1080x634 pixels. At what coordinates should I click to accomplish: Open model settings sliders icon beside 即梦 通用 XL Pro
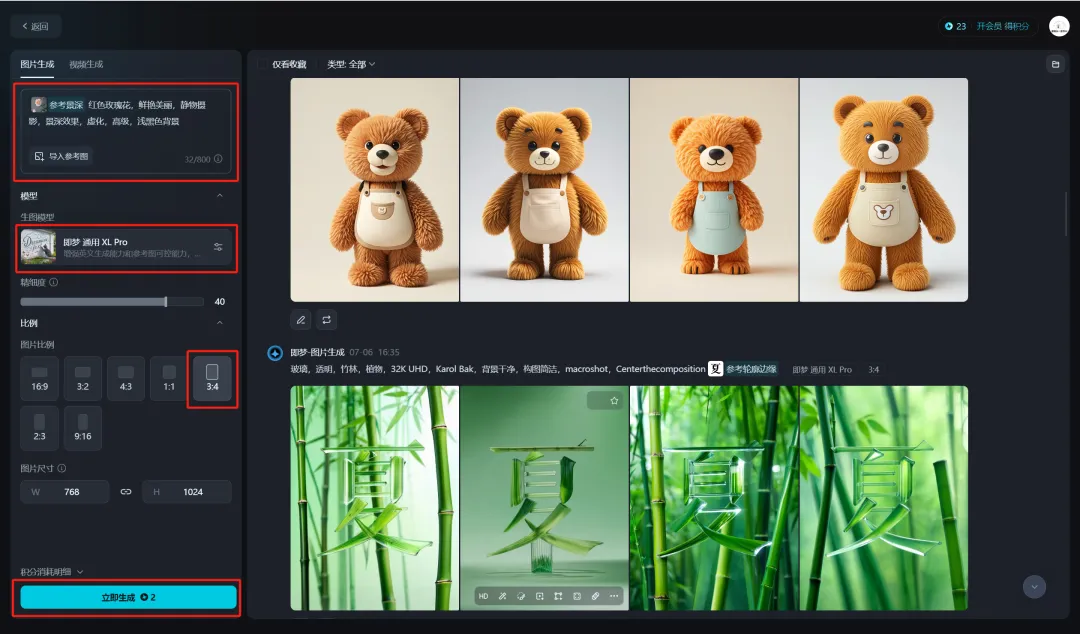click(x=218, y=247)
